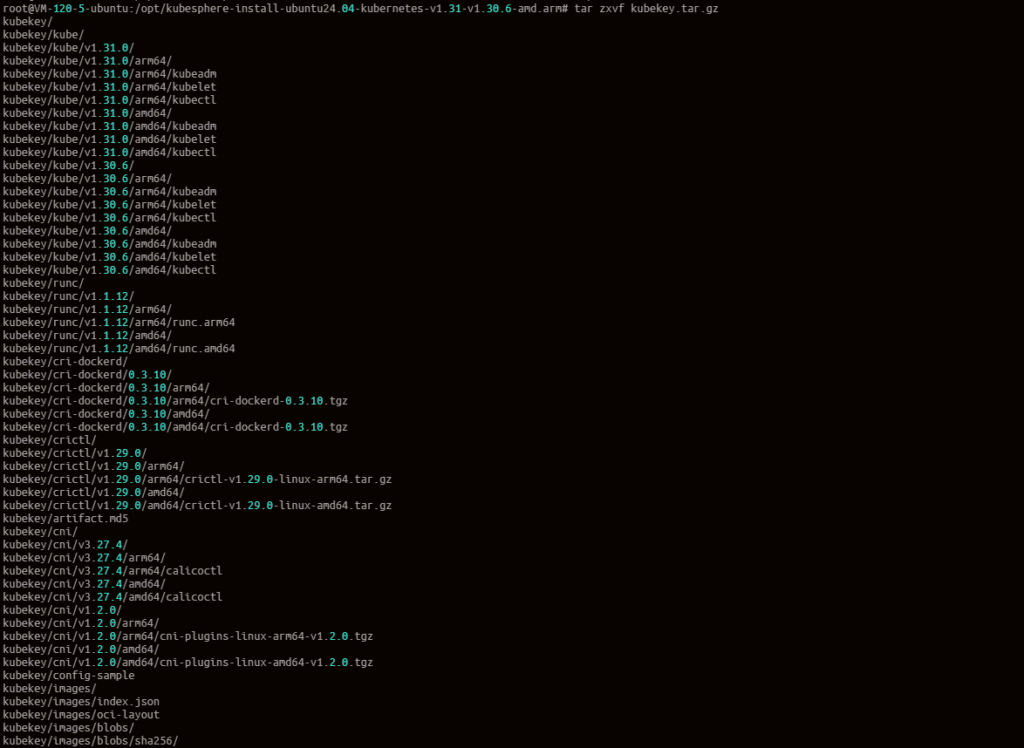Click the line kubekey/kube/v1.31.0/amd64/kubelet
1024x748 pixels.
tap(110, 139)
